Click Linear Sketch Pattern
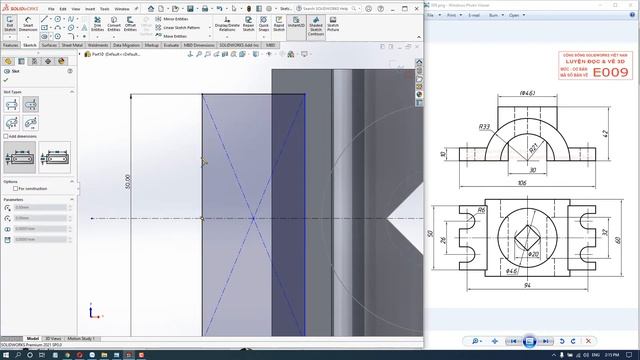Viewport: 640px width, 360px height. click(x=178, y=28)
